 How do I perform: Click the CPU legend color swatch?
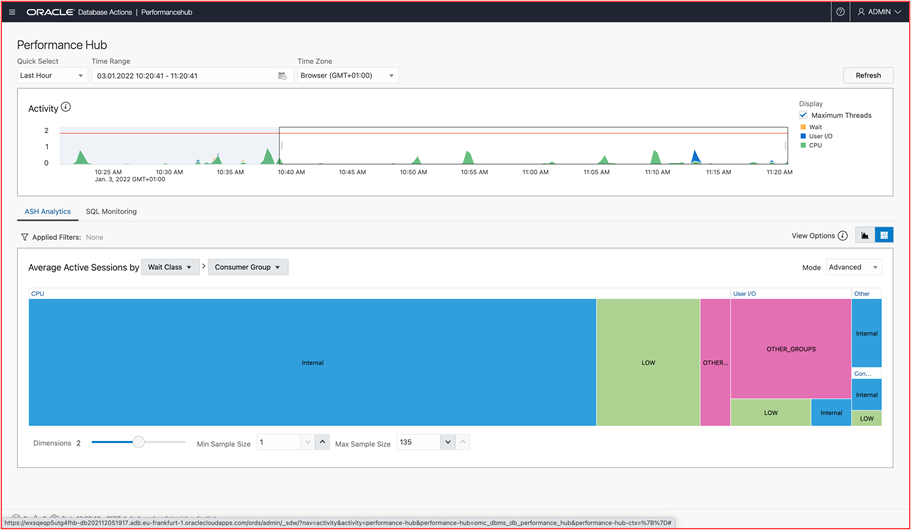point(803,145)
